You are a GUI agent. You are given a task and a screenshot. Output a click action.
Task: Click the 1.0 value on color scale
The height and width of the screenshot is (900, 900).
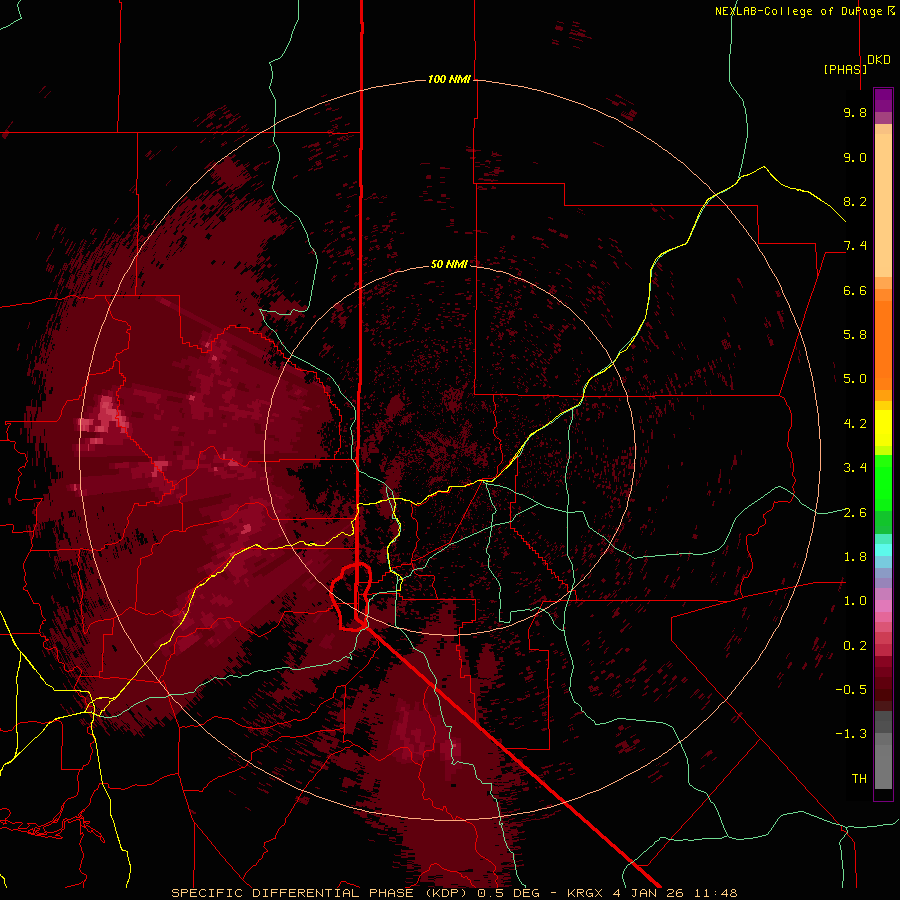pos(855,601)
